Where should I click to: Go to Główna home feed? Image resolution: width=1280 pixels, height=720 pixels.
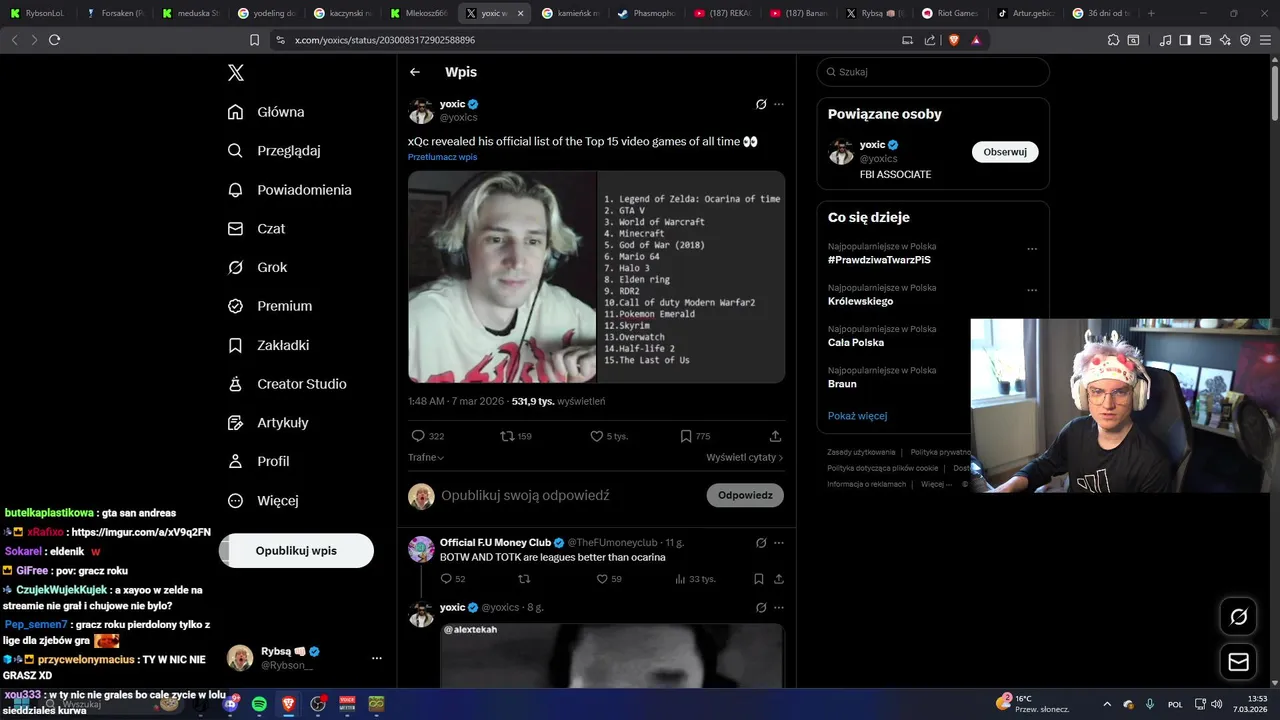(266, 112)
